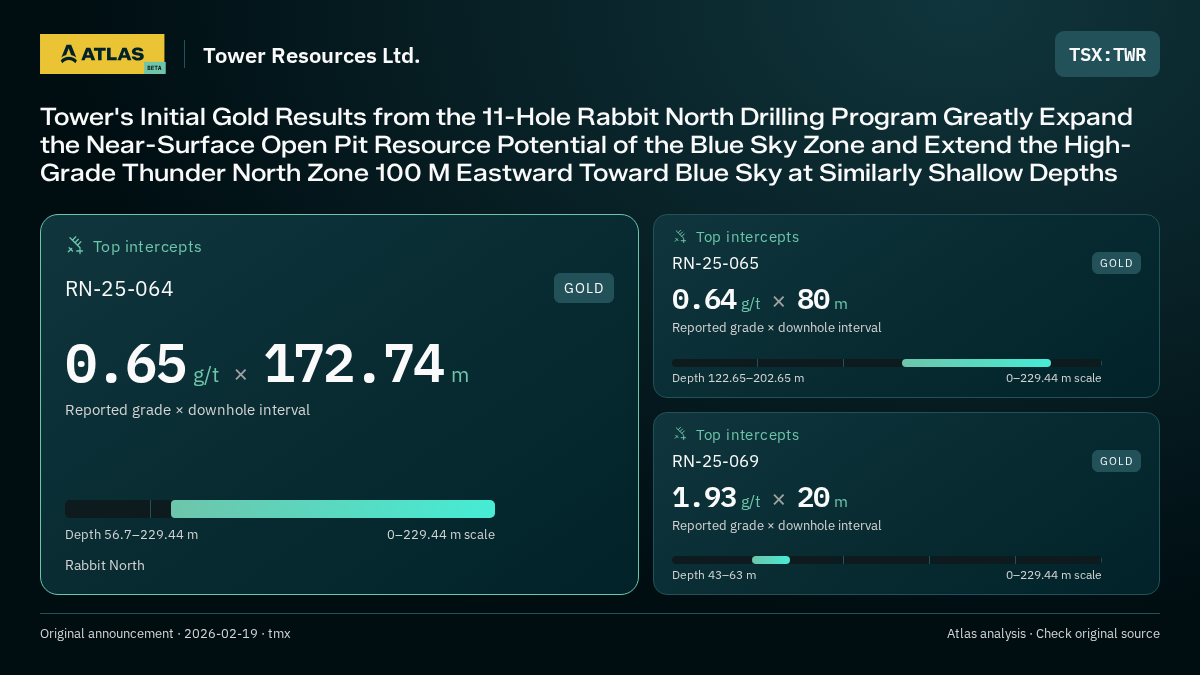Click the RN-25-064 depth interval bar
Viewport: 1200px width, 675px height.
pos(280,509)
